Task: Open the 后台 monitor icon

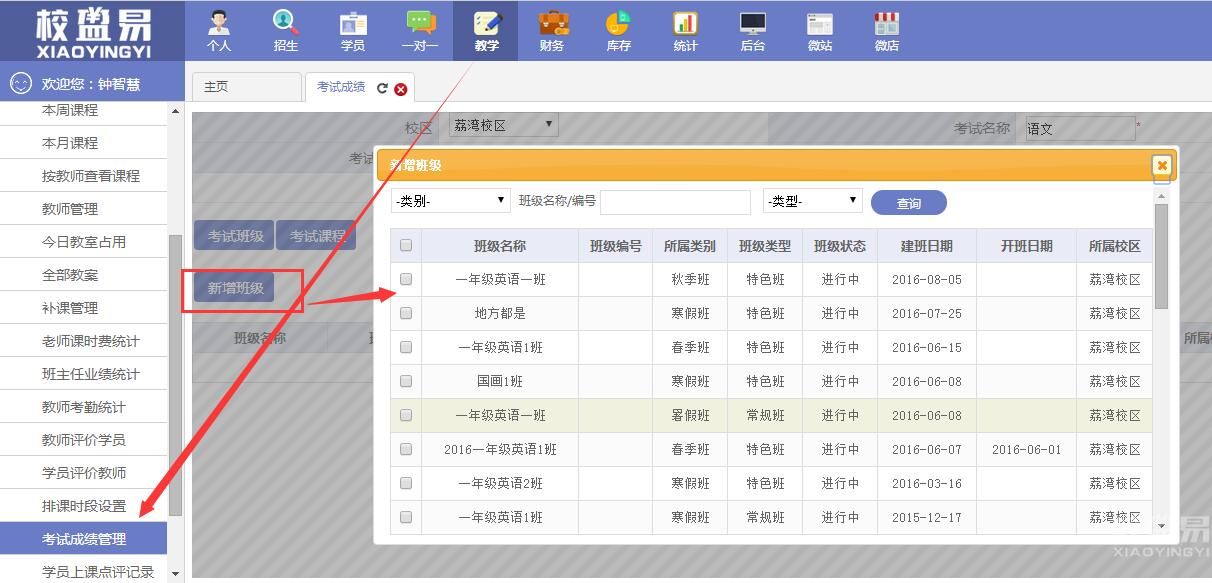Action: tap(753, 30)
